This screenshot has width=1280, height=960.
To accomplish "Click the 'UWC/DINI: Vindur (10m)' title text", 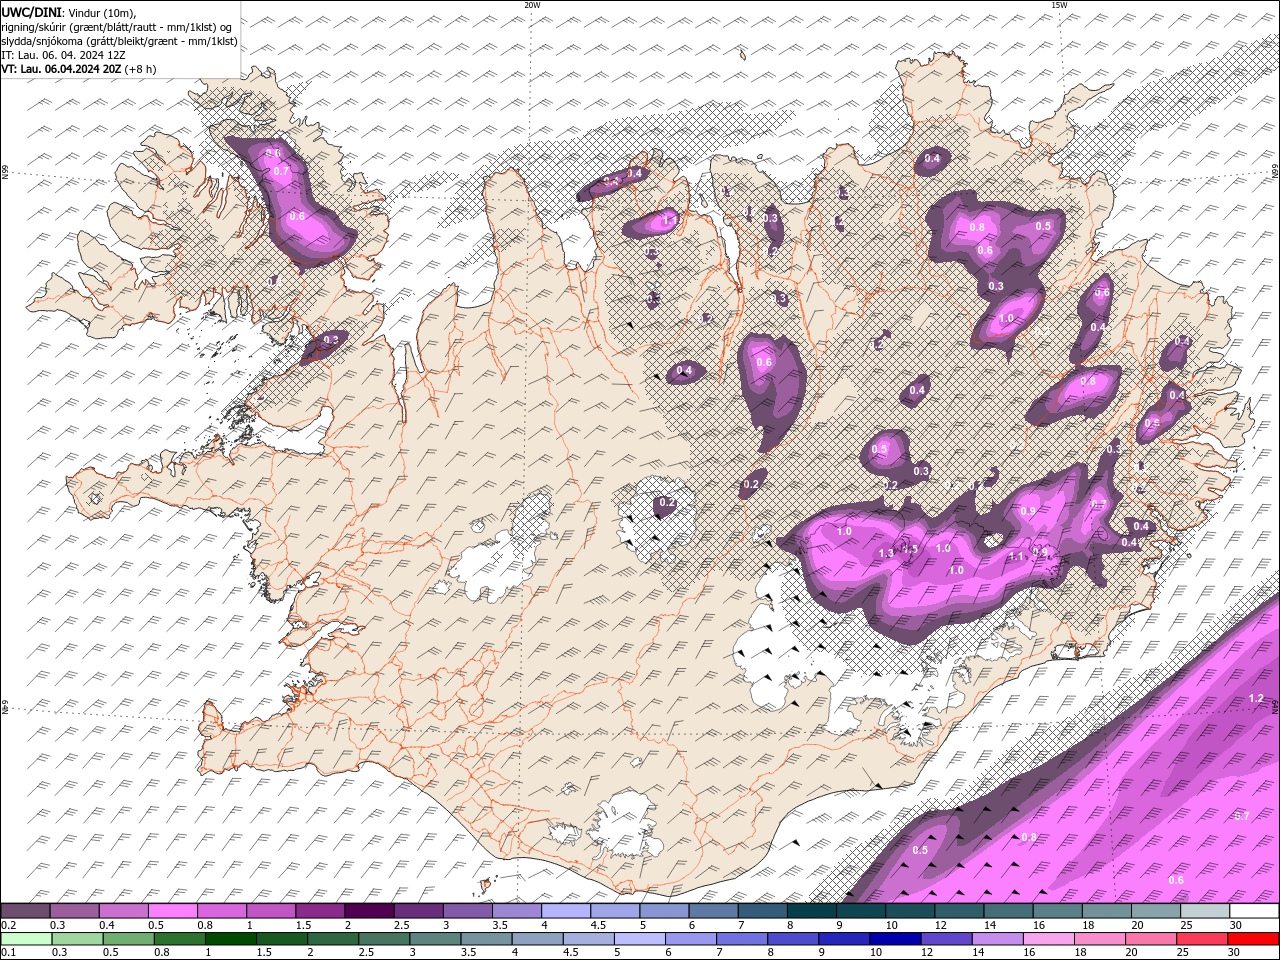I will pyautogui.click(x=68, y=12).
